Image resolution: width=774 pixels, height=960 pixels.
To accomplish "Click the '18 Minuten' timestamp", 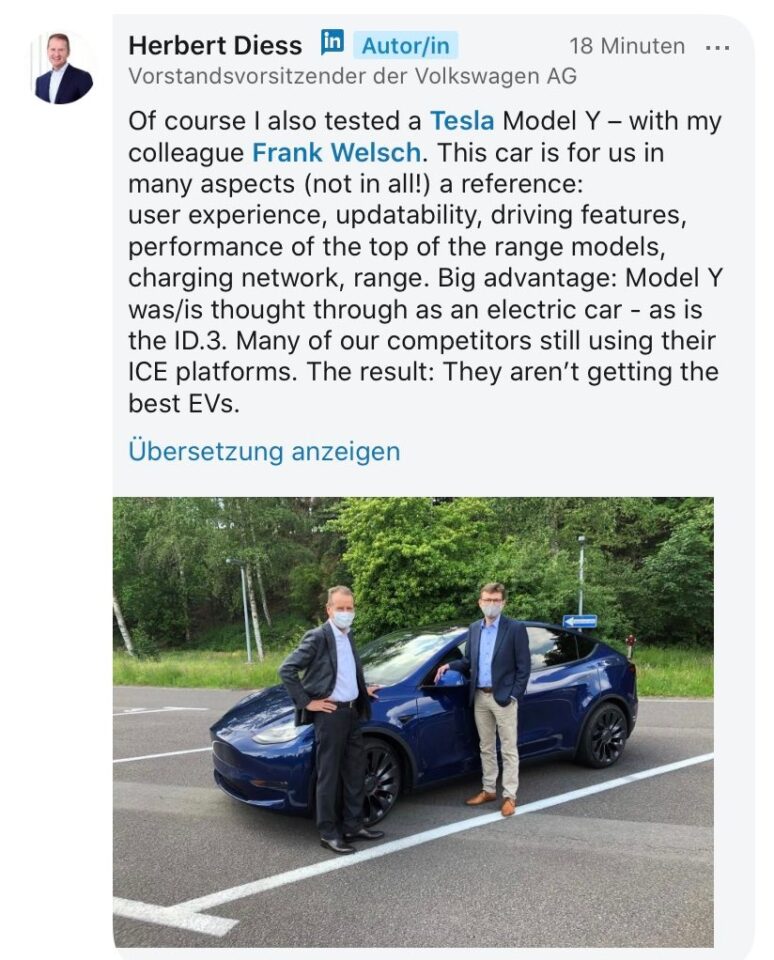I will click(x=627, y=46).
